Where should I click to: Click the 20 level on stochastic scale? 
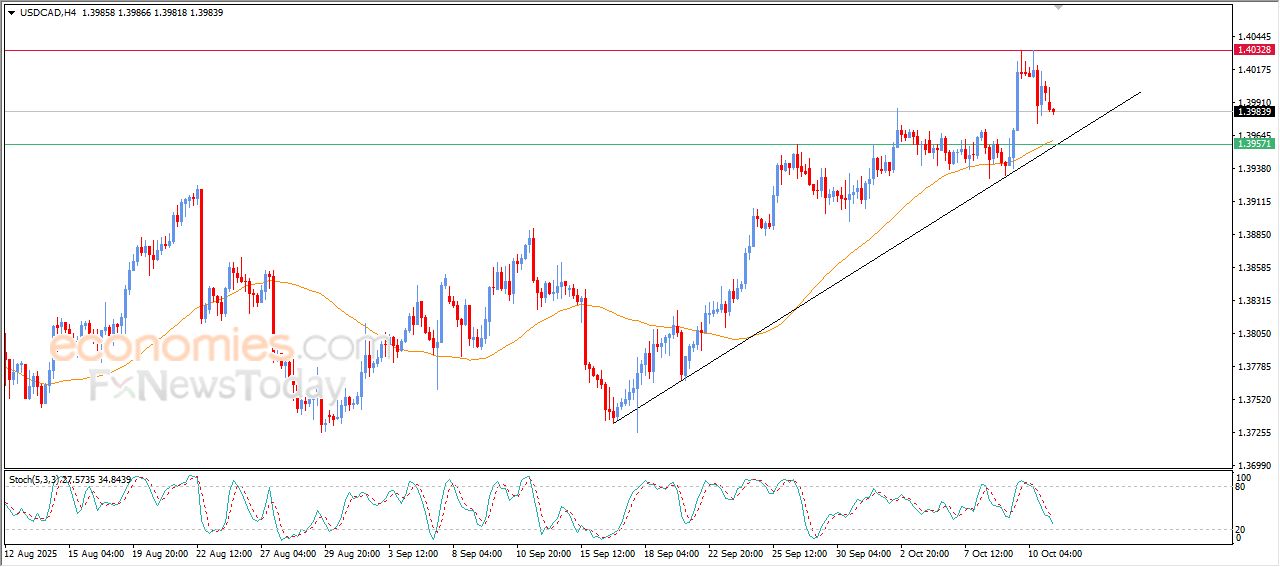1239,529
